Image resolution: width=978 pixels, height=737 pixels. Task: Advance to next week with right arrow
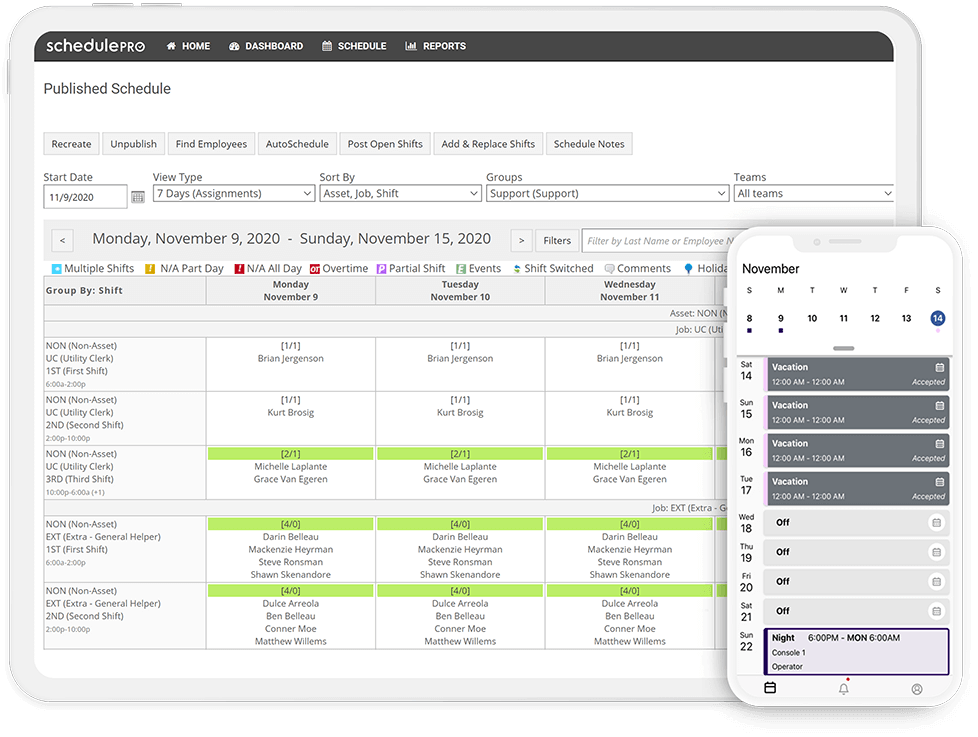(521, 240)
